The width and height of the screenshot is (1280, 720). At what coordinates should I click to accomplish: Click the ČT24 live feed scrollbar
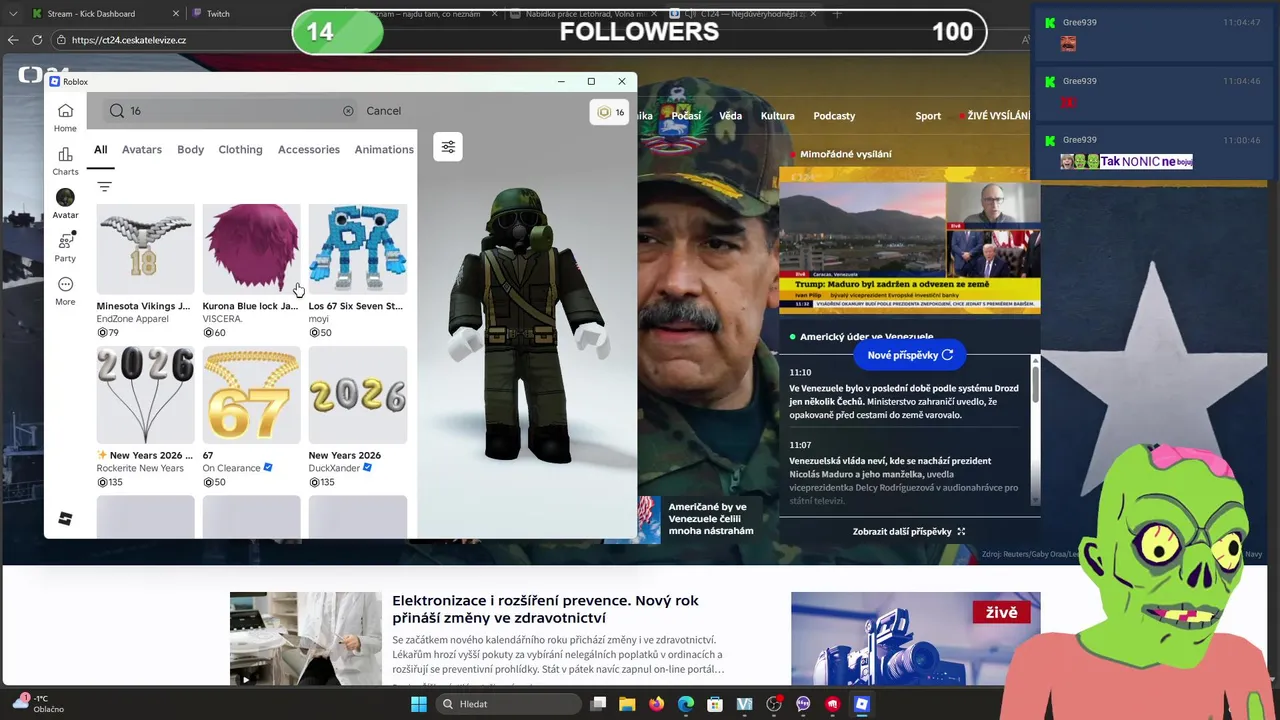[x=1035, y=385]
